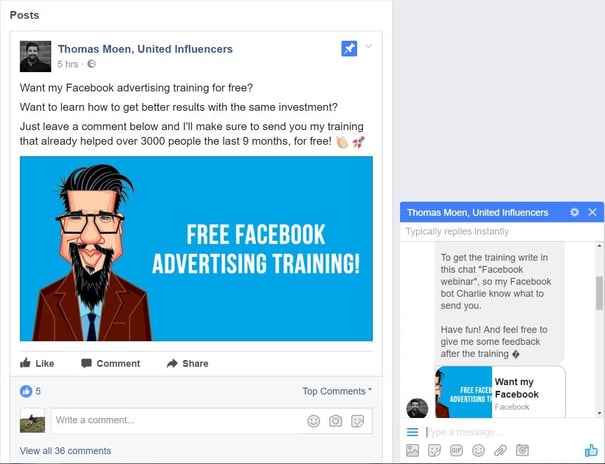Open chat bot hamburger menu

tap(412, 432)
